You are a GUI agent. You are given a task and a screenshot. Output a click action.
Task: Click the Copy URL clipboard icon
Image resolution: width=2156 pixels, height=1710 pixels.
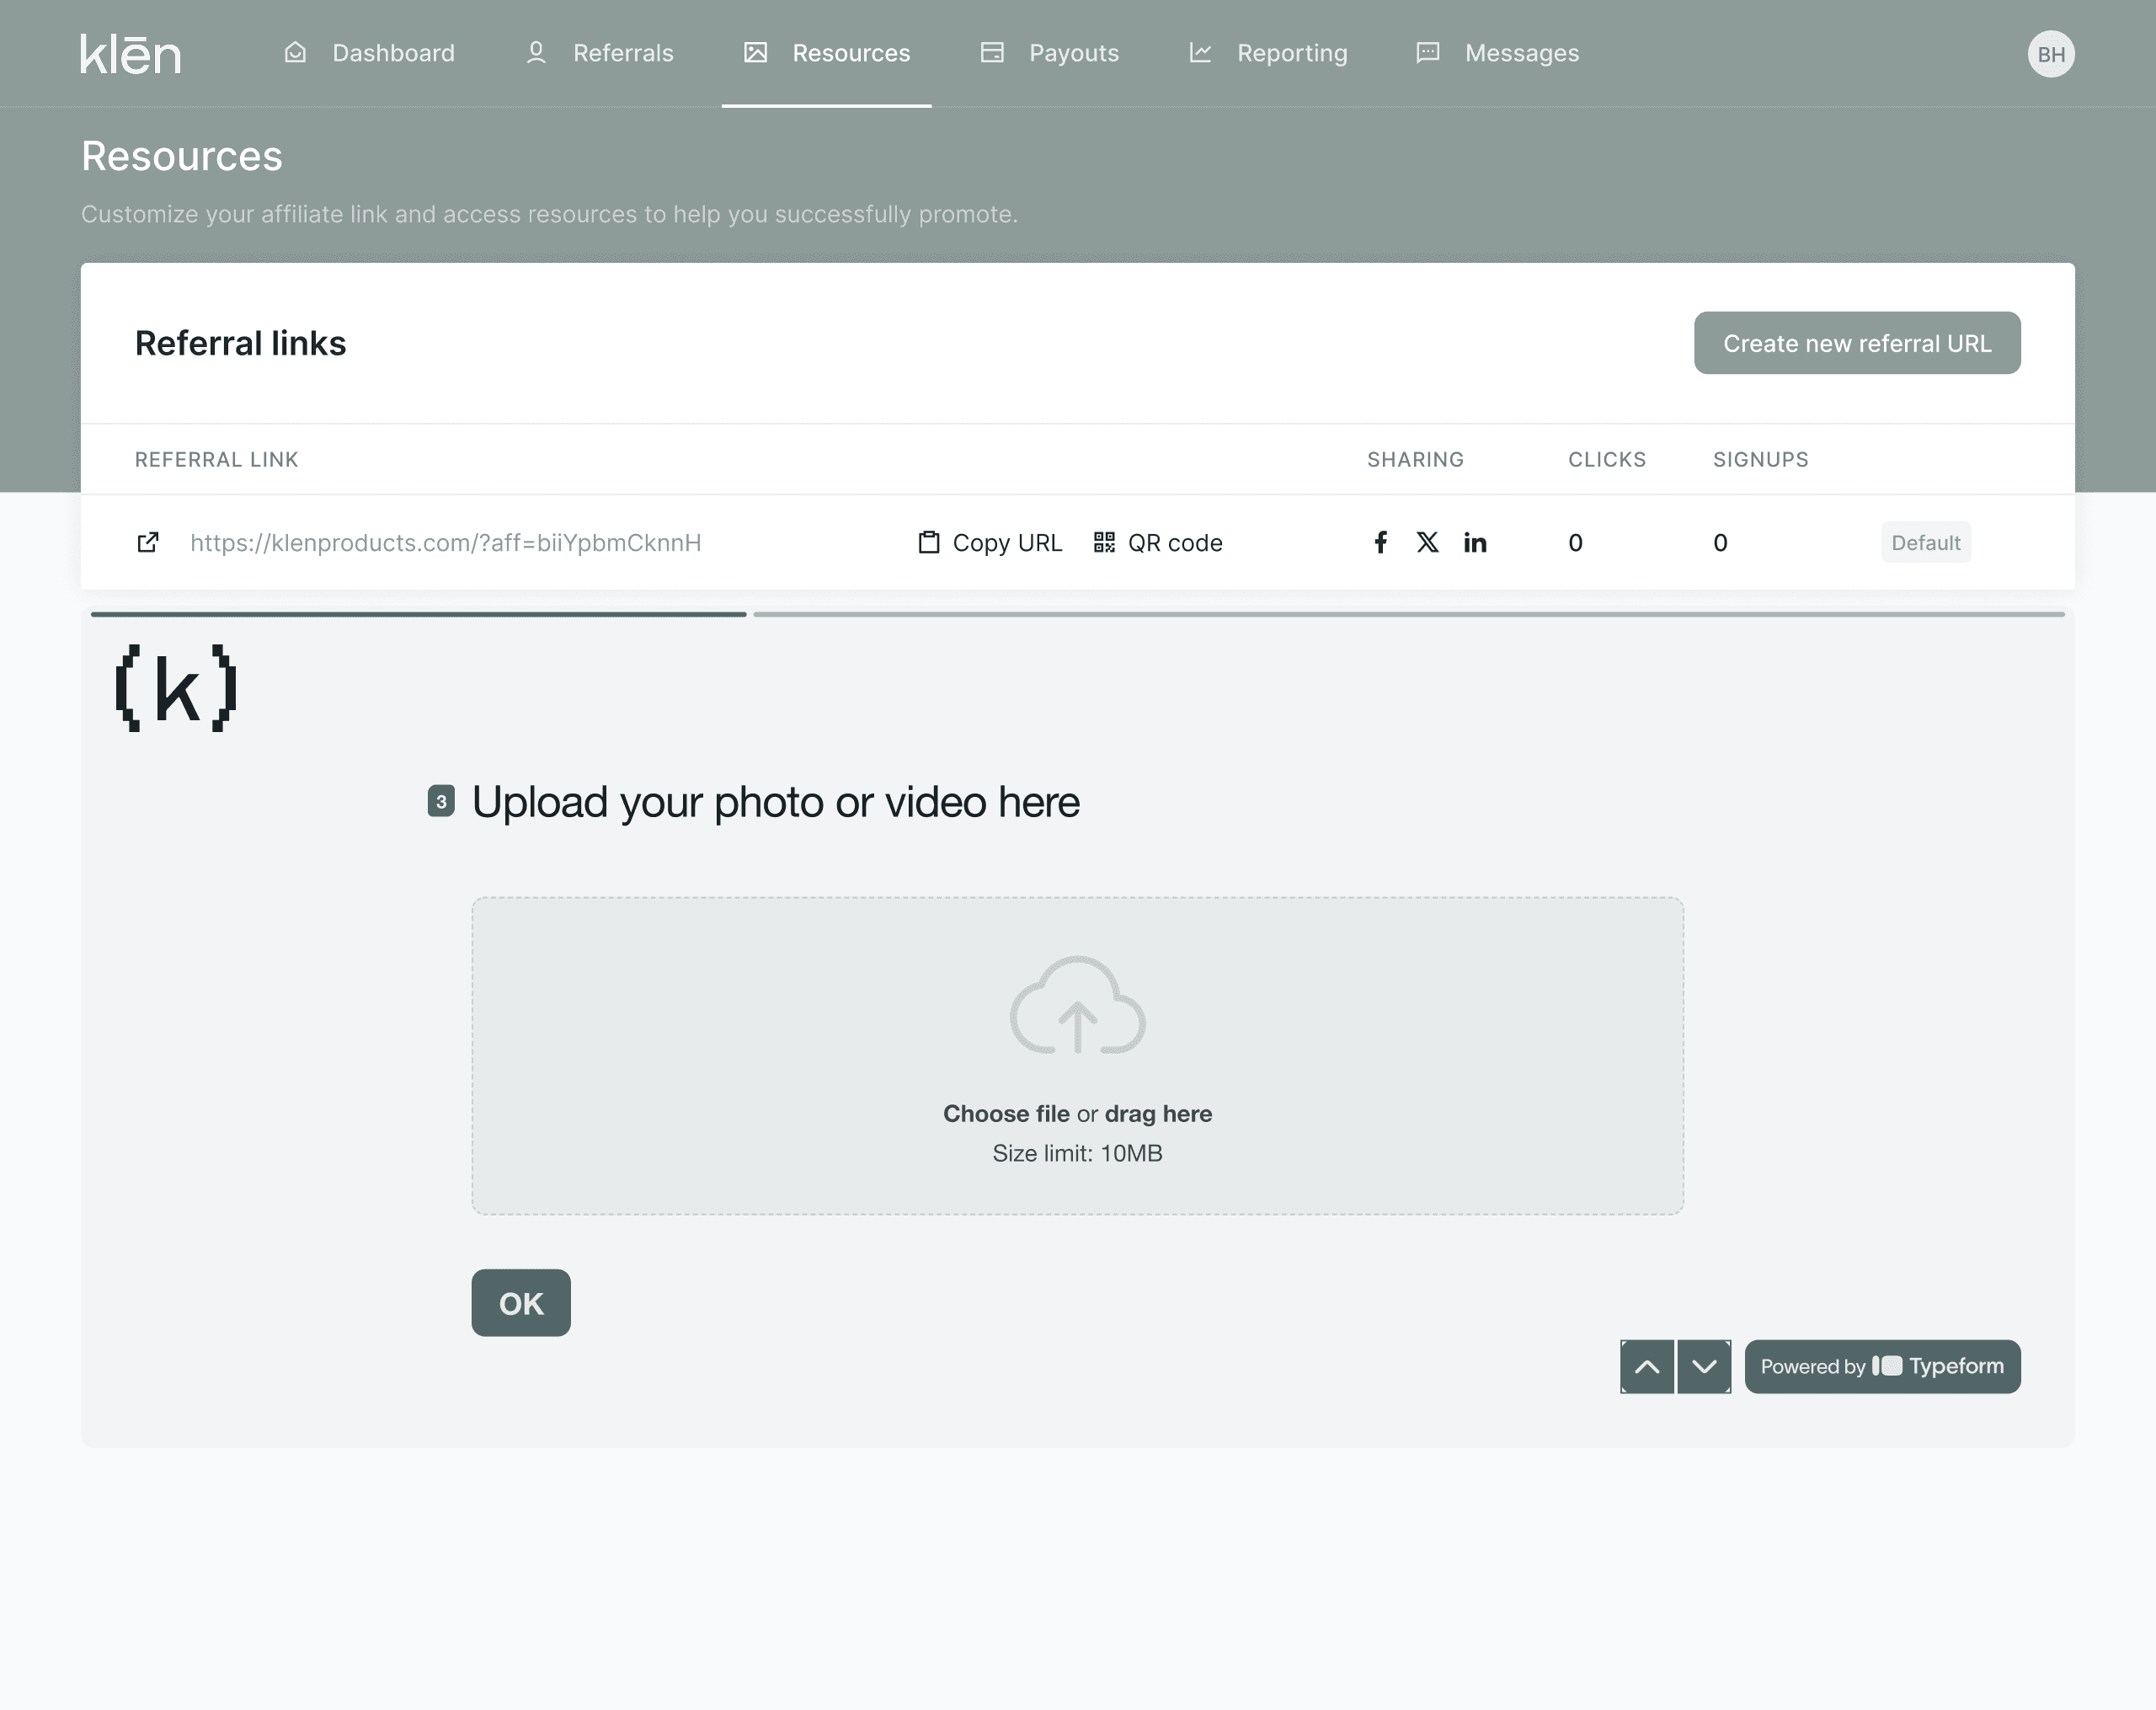[x=929, y=542]
